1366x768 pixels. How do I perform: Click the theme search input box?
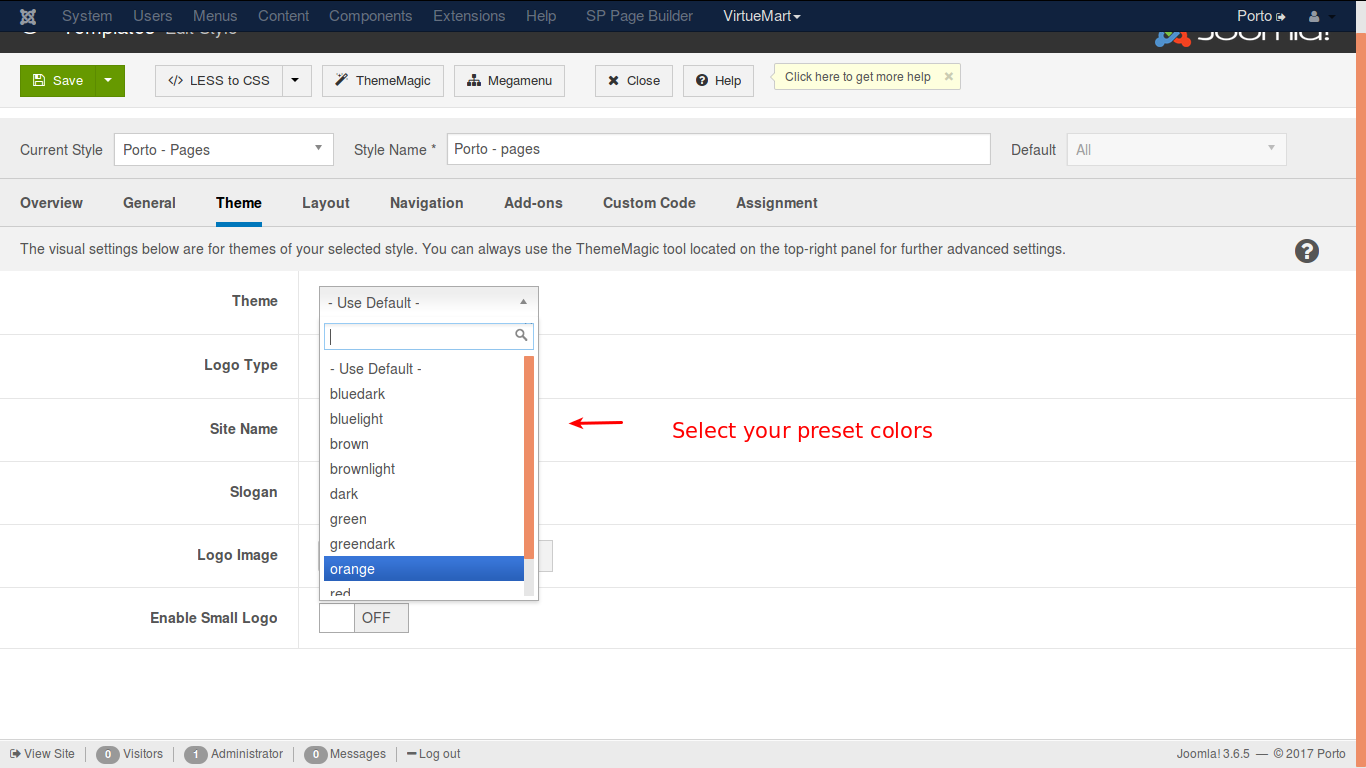(429, 336)
